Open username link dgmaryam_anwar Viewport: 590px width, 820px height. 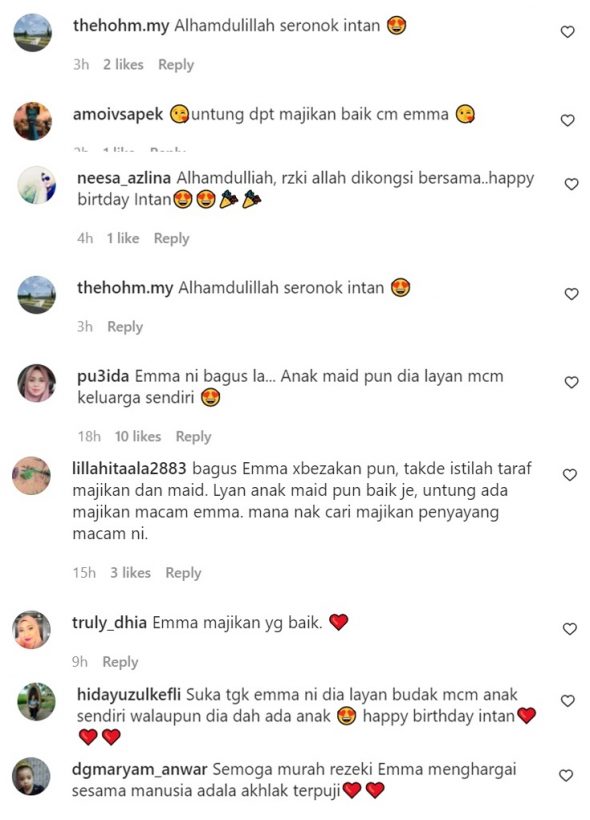tap(140, 770)
